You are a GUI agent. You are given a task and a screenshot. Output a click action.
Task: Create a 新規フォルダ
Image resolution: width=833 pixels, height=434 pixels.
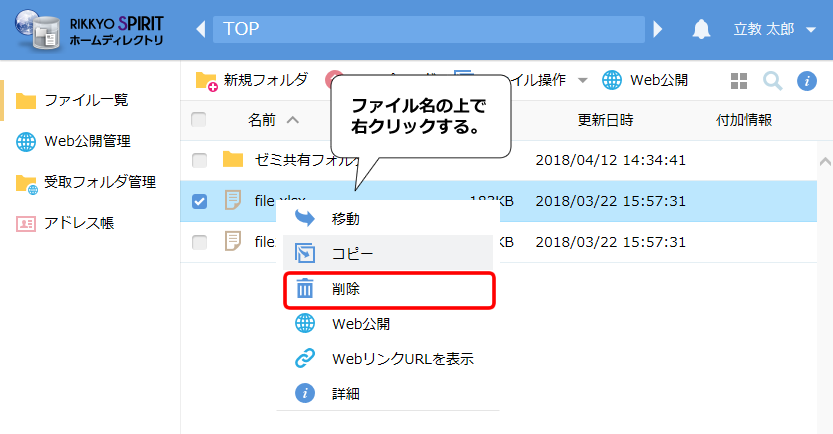point(252,80)
